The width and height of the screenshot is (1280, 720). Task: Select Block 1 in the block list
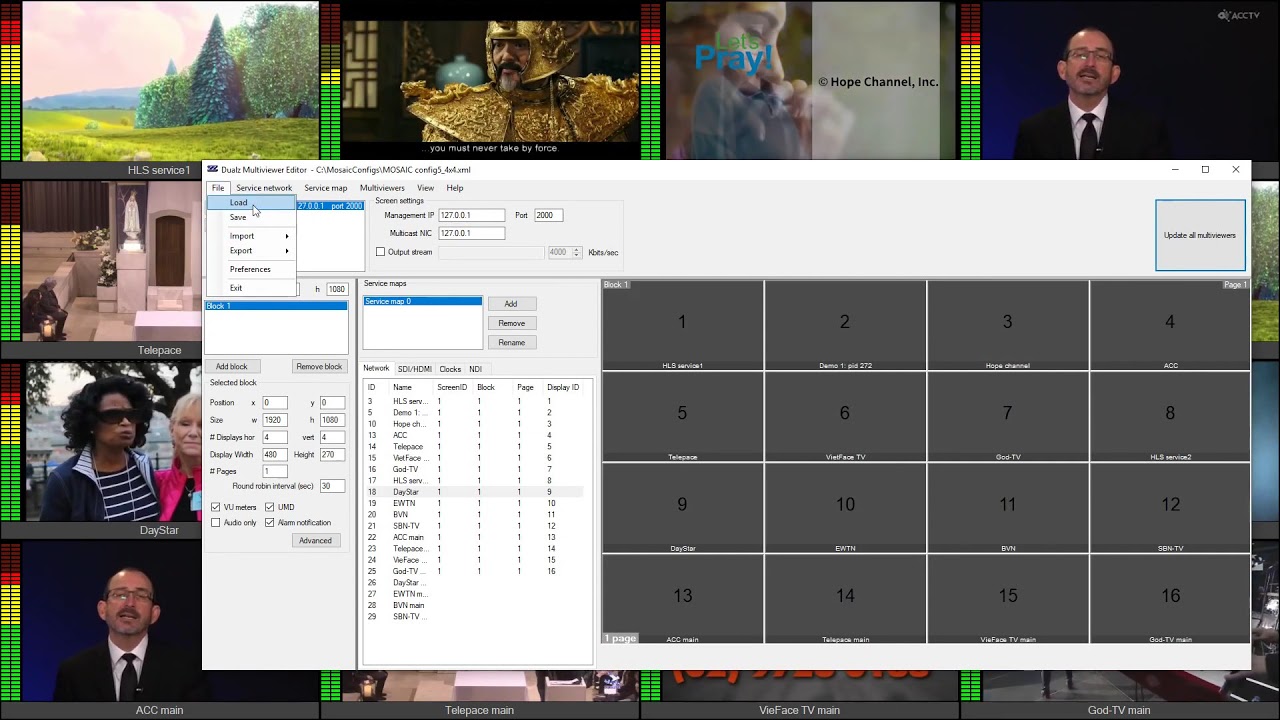pos(276,306)
